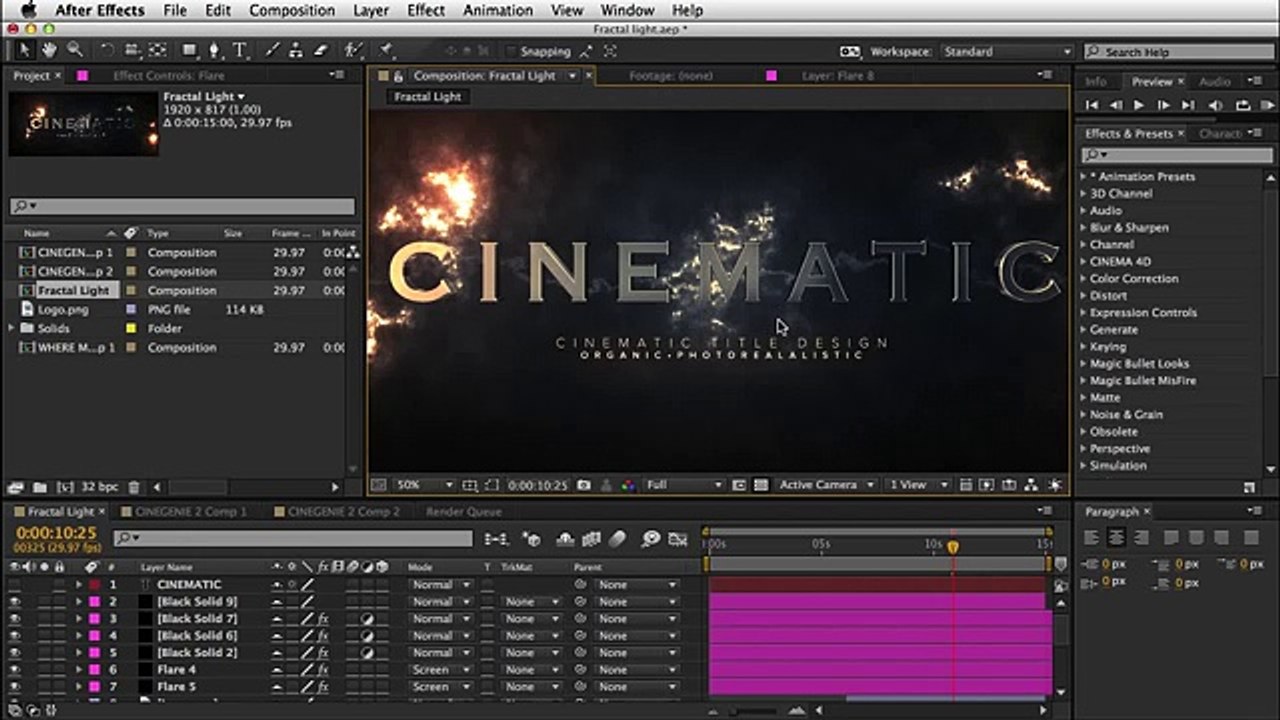Click the Fractal Light breadcrumb button in viewer
Image resolution: width=1280 pixels, height=720 pixels.
coord(427,97)
